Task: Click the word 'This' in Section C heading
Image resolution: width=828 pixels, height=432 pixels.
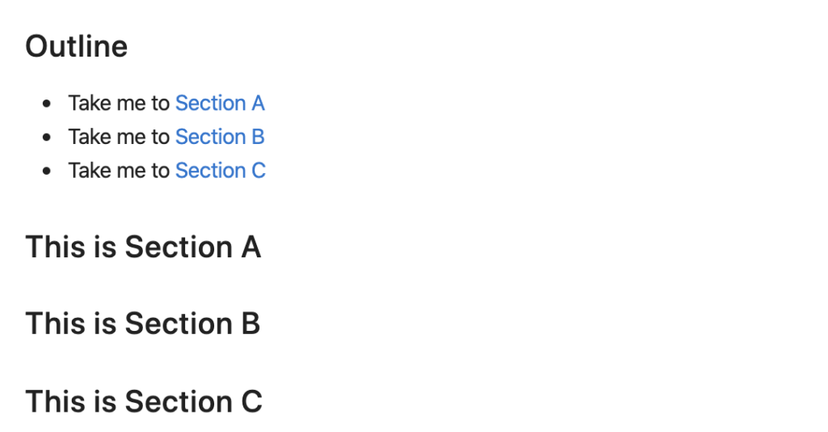Action: point(55,401)
